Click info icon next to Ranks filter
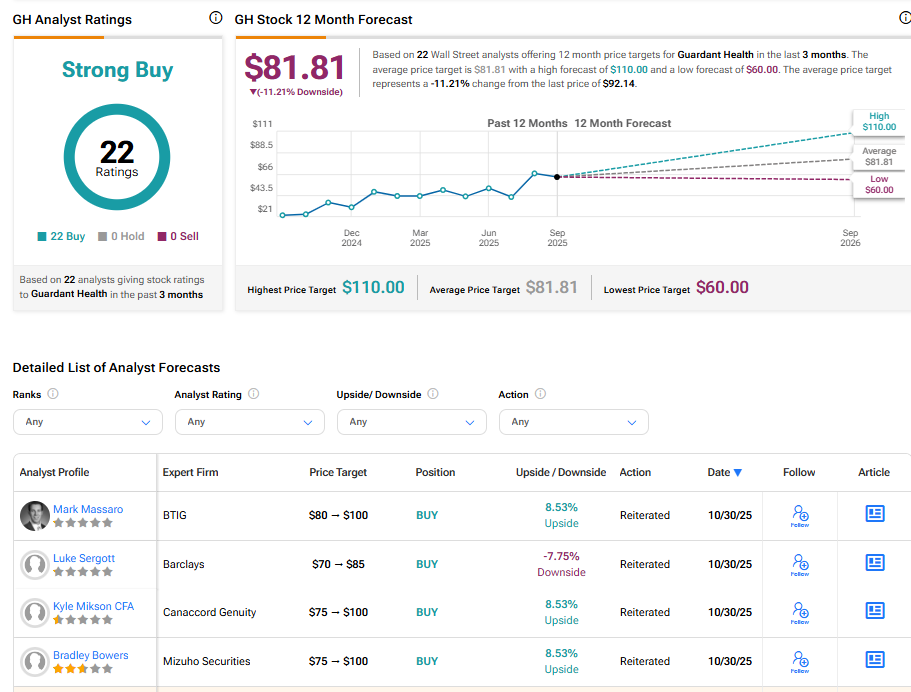Image resolution: width=911 pixels, height=692 pixels. click(x=53, y=394)
